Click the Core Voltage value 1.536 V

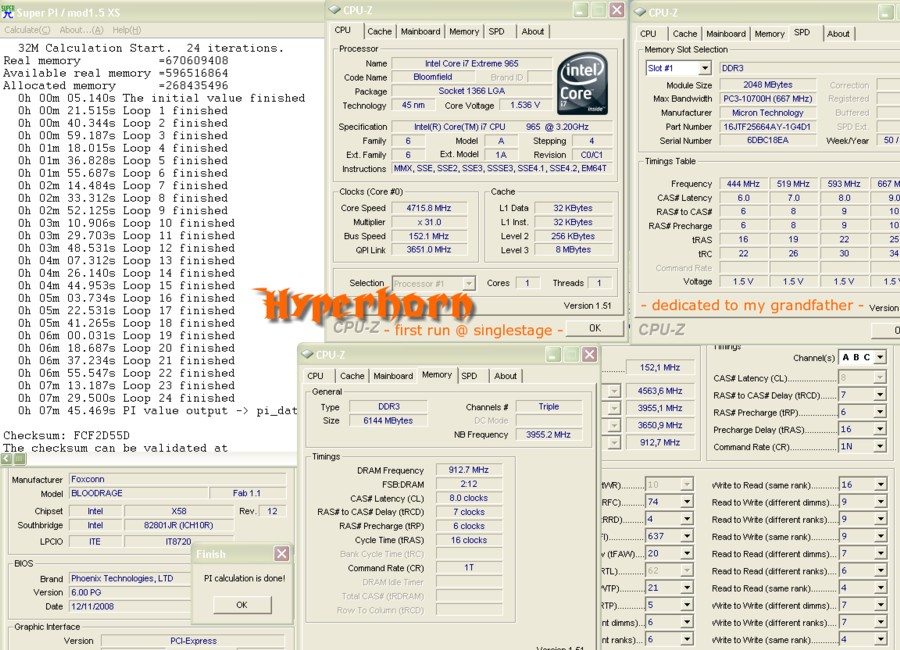(525, 105)
